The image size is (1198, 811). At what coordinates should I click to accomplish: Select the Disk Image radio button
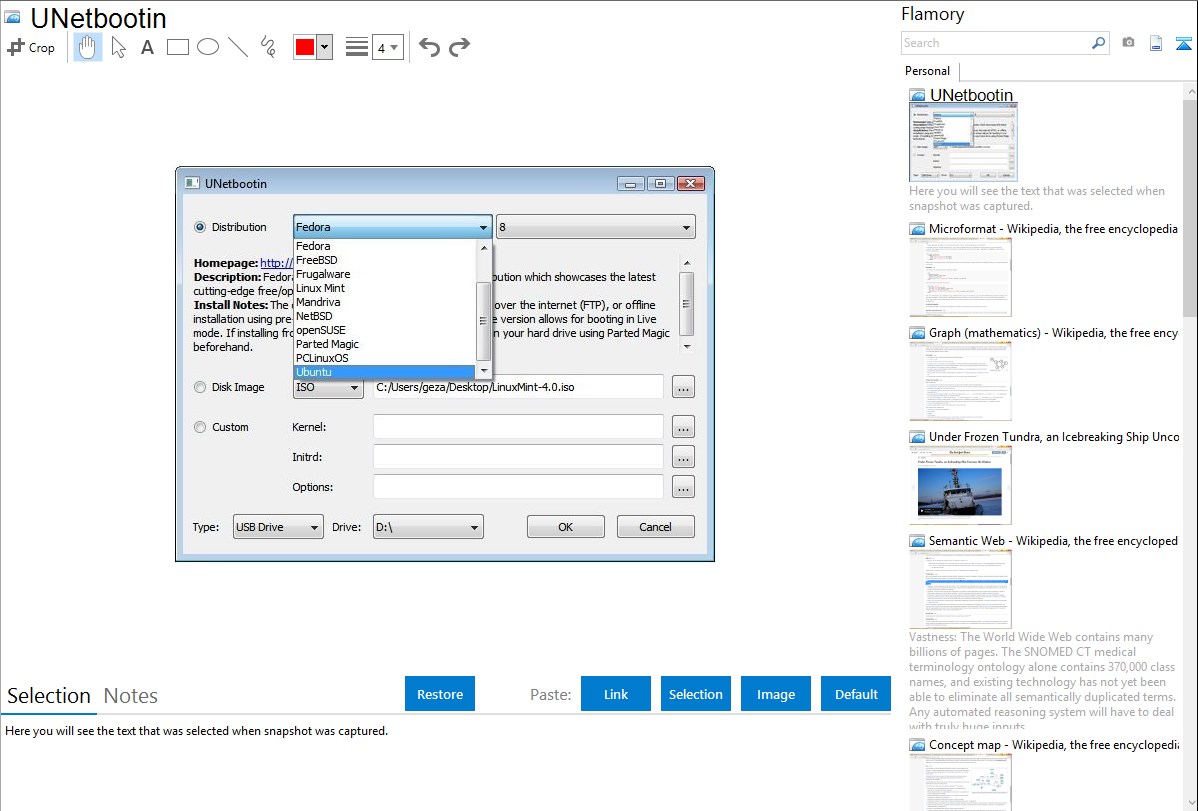[x=200, y=388]
